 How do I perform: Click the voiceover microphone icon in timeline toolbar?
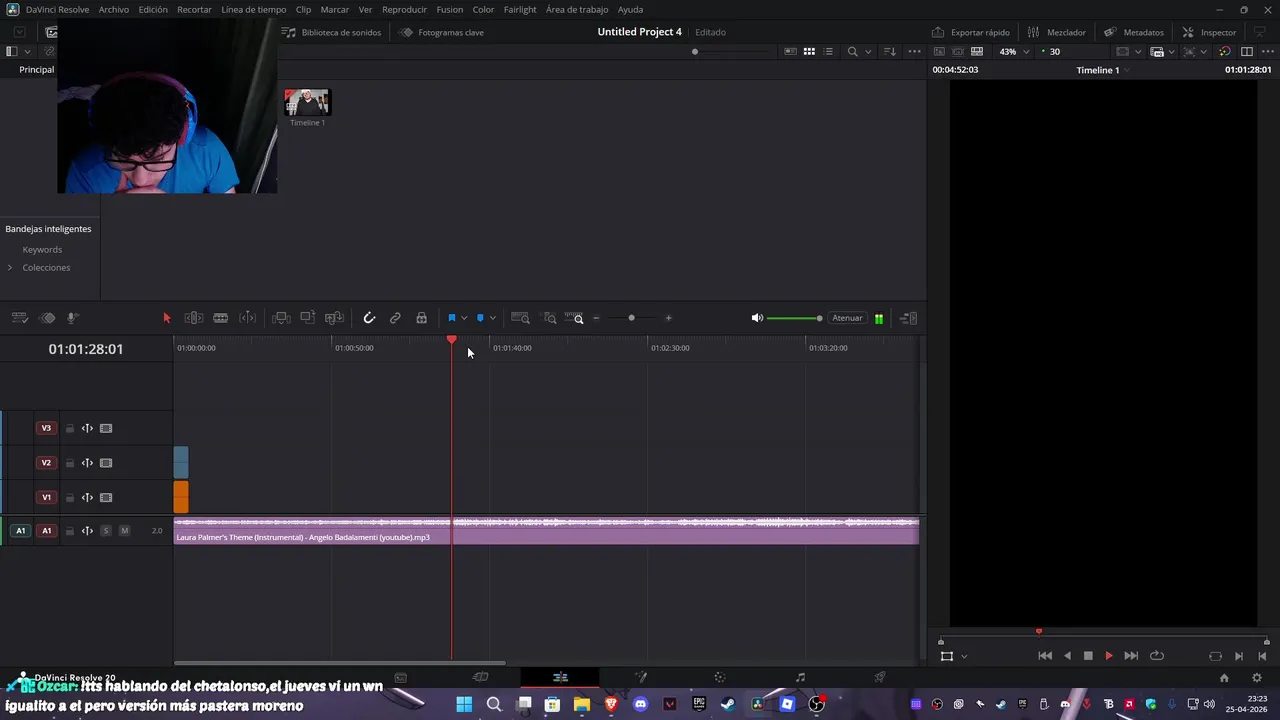coord(72,318)
